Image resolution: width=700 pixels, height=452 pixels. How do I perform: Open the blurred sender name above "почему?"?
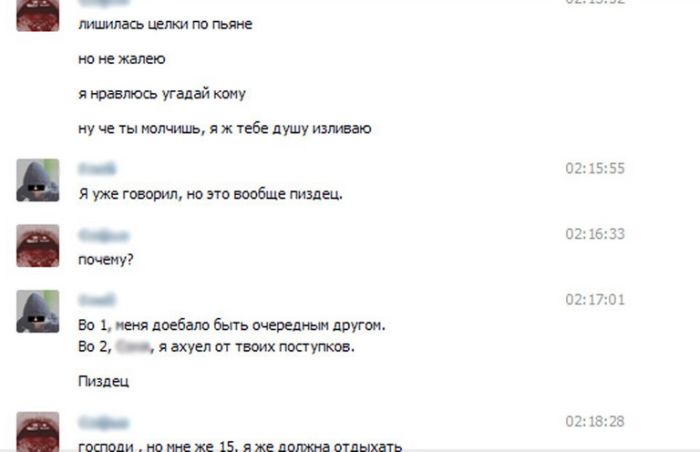tap(104, 235)
